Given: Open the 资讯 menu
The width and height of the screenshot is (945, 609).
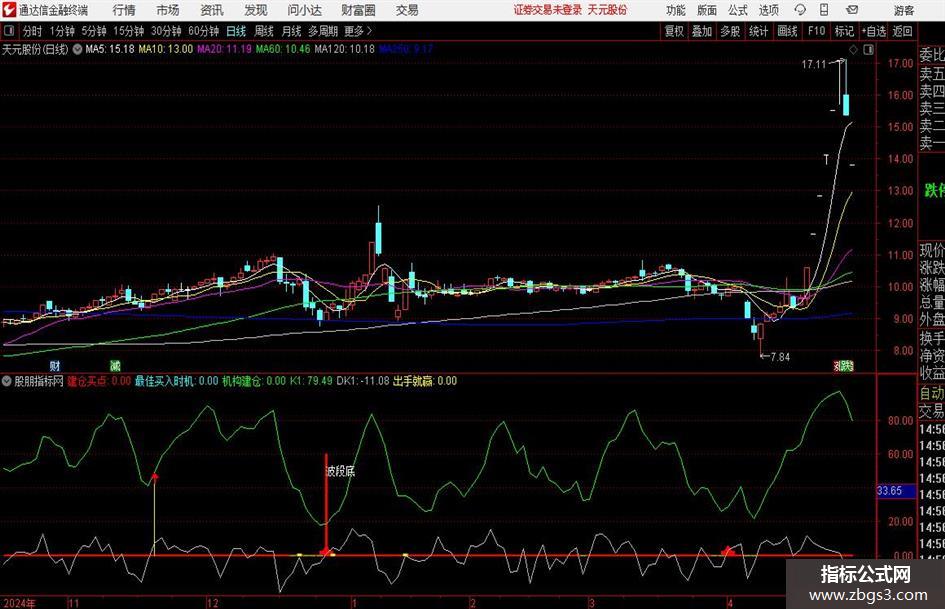Looking at the screenshot, I should point(212,10).
